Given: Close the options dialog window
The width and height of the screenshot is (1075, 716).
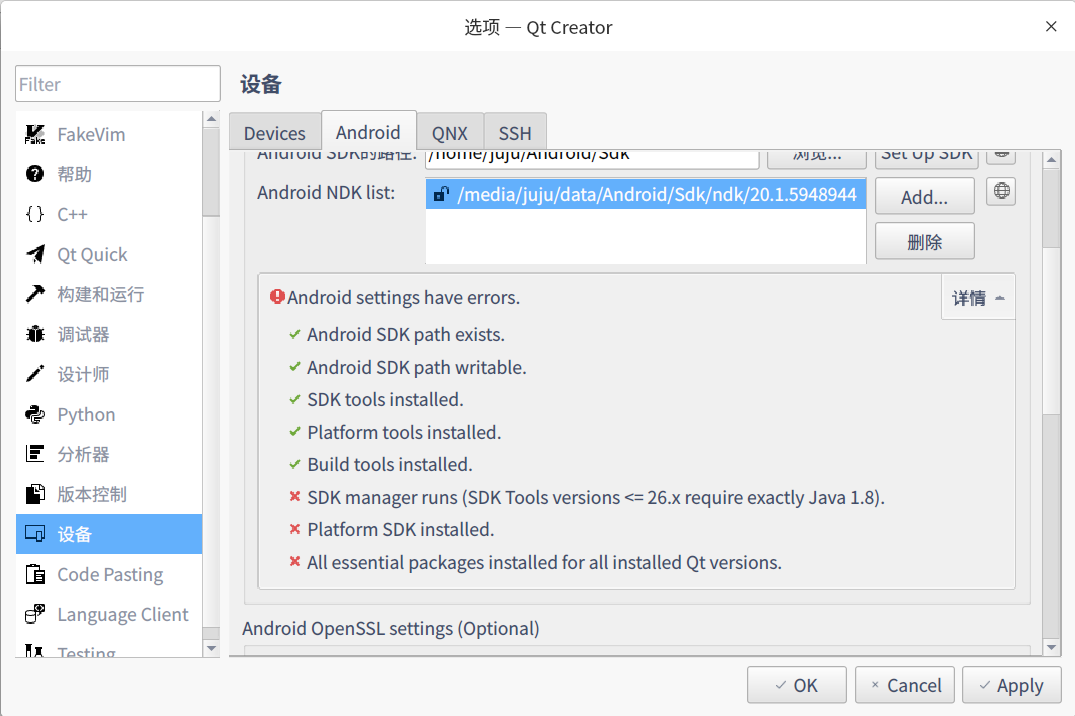Looking at the screenshot, I should coord(1051,26).
